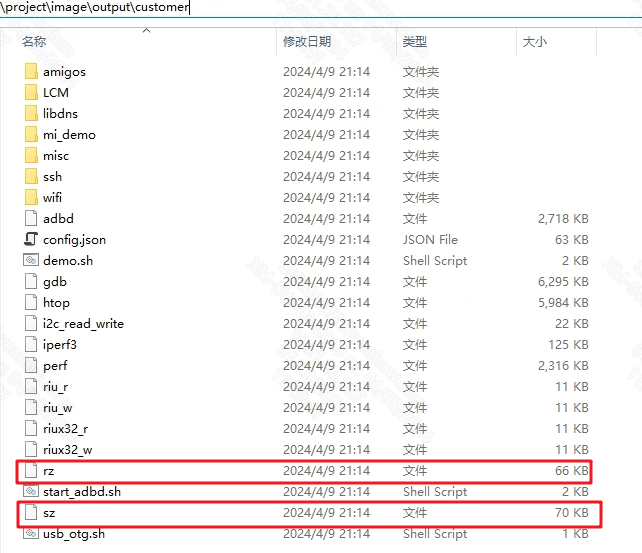The width and height of the screenshot is (642, 553).
Task: Select the perf file icon
Action: pyautogui.click(x=31, y=365)
